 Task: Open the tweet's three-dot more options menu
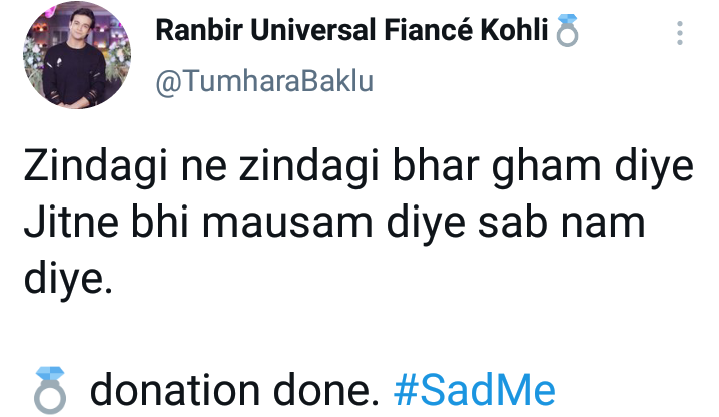(x=680, y=36)
